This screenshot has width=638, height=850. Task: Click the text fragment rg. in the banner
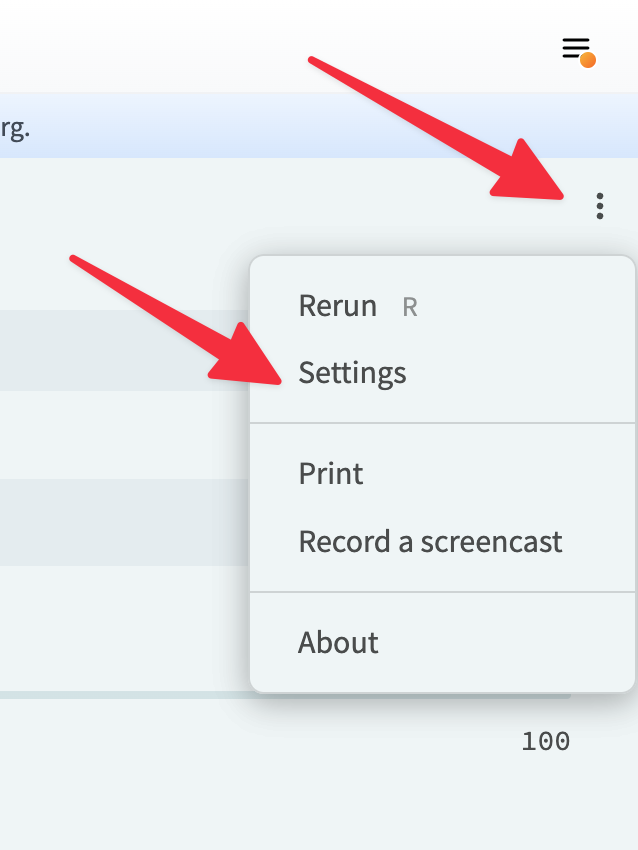pyautogui.click(x=17, y=127)
